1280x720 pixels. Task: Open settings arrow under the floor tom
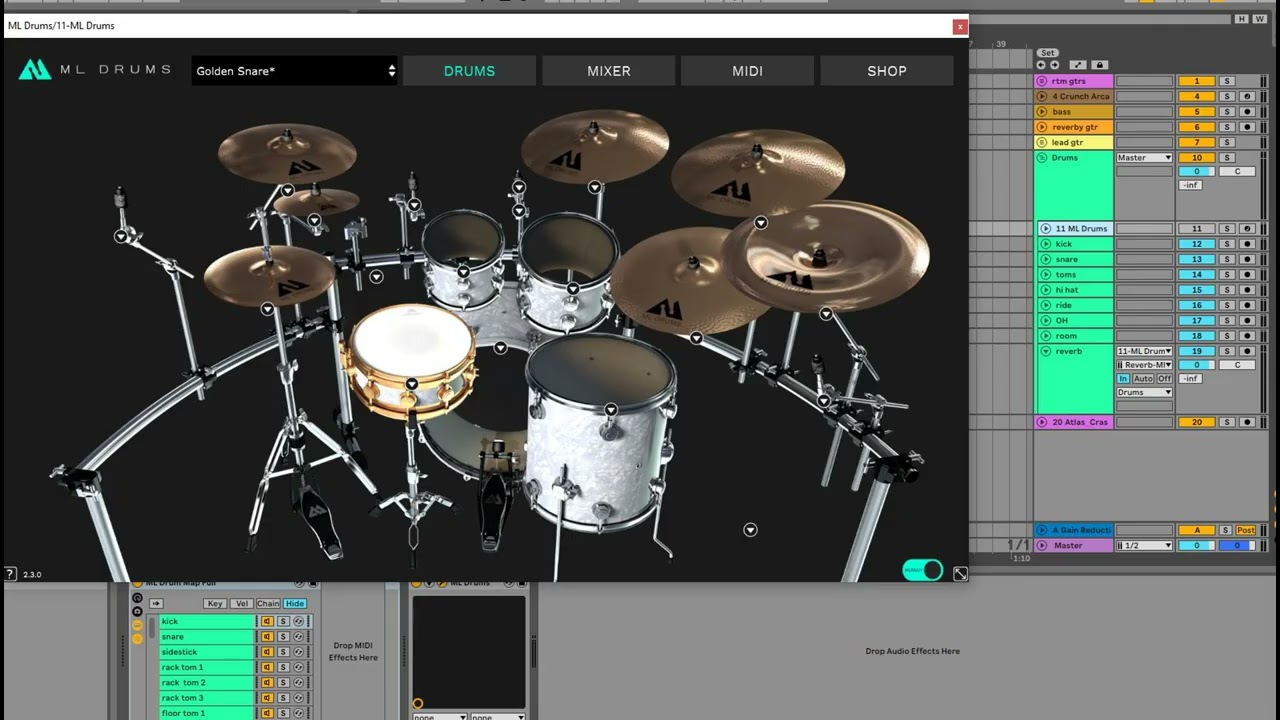coord(611,410)
